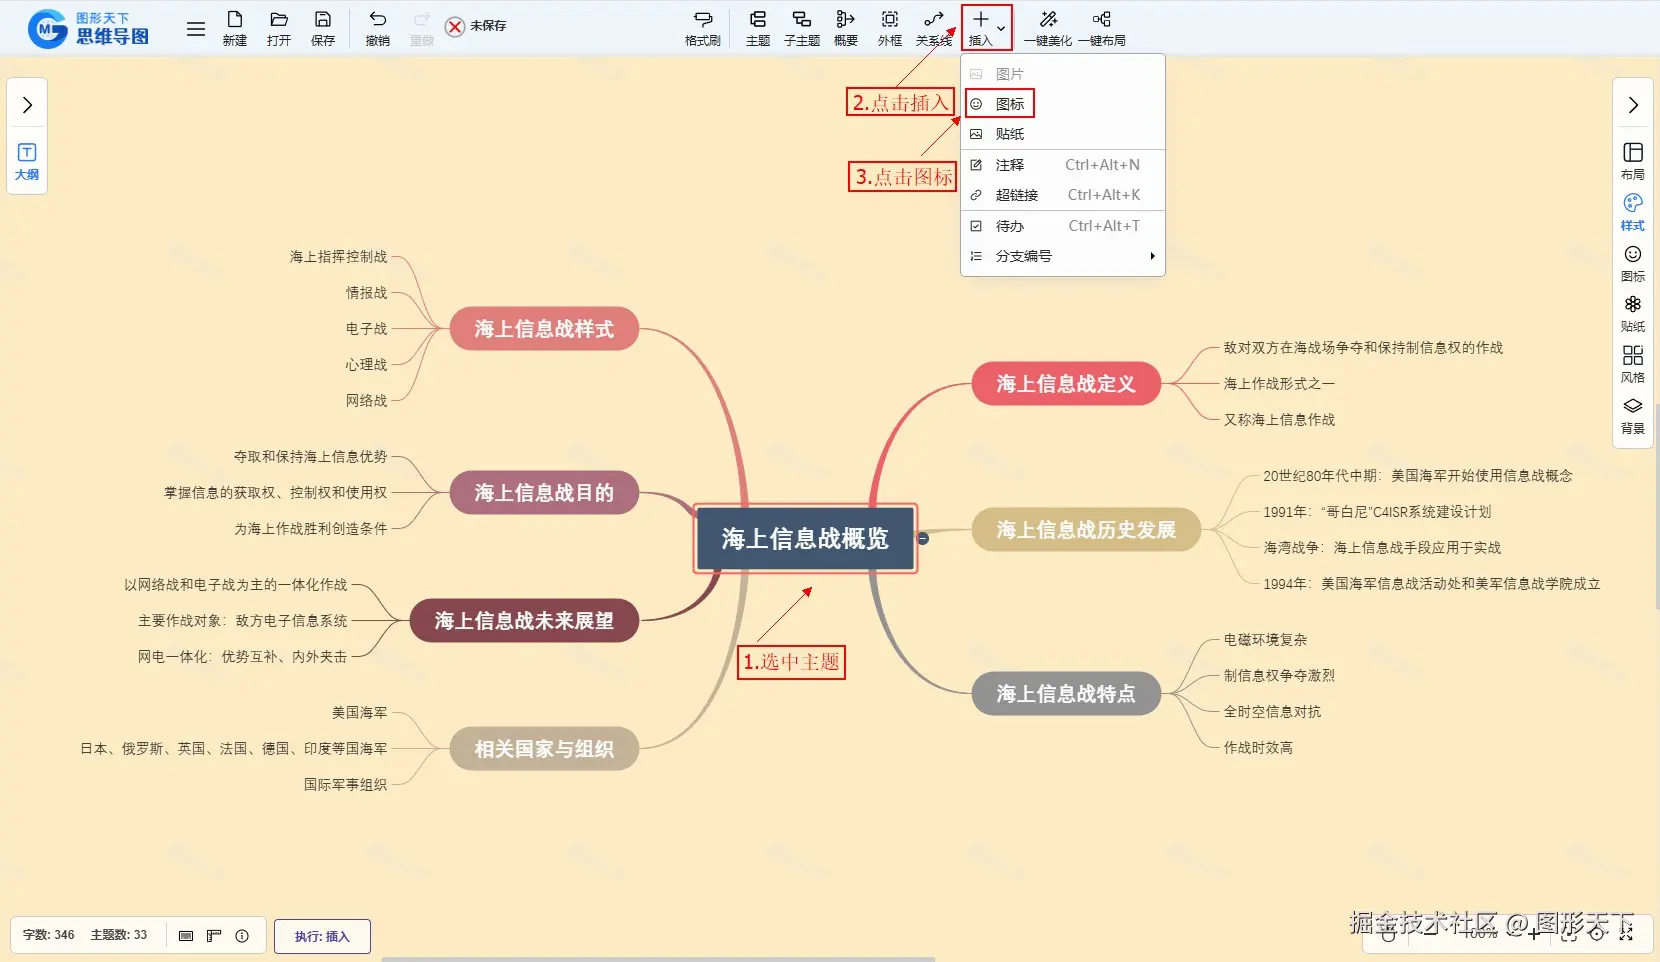
Task: Select the 海上指挥控制战 subtopic
Action: (338, 257)
